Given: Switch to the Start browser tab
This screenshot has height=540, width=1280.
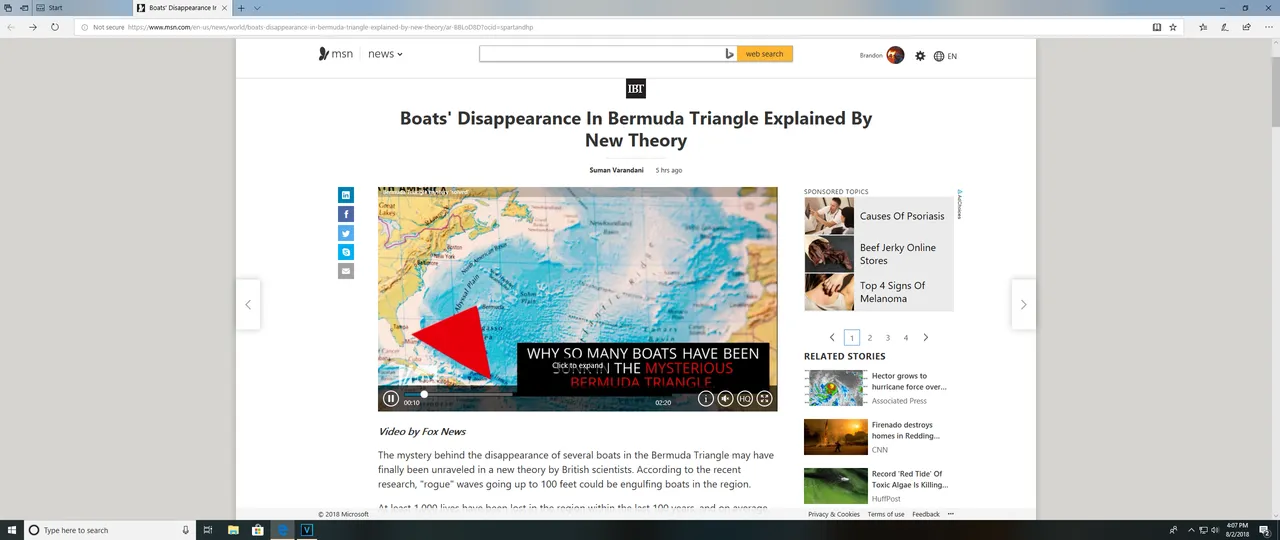Looking at the screenshot, I should point(80,8).
